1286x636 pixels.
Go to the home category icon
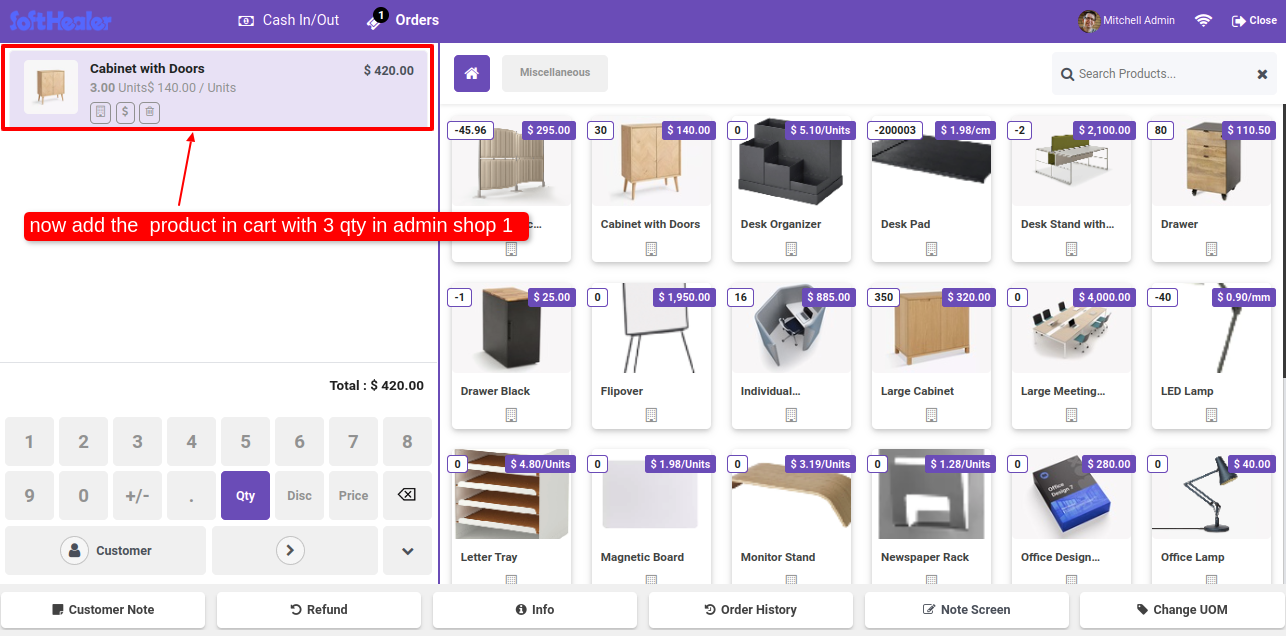[x=472, y=73]
